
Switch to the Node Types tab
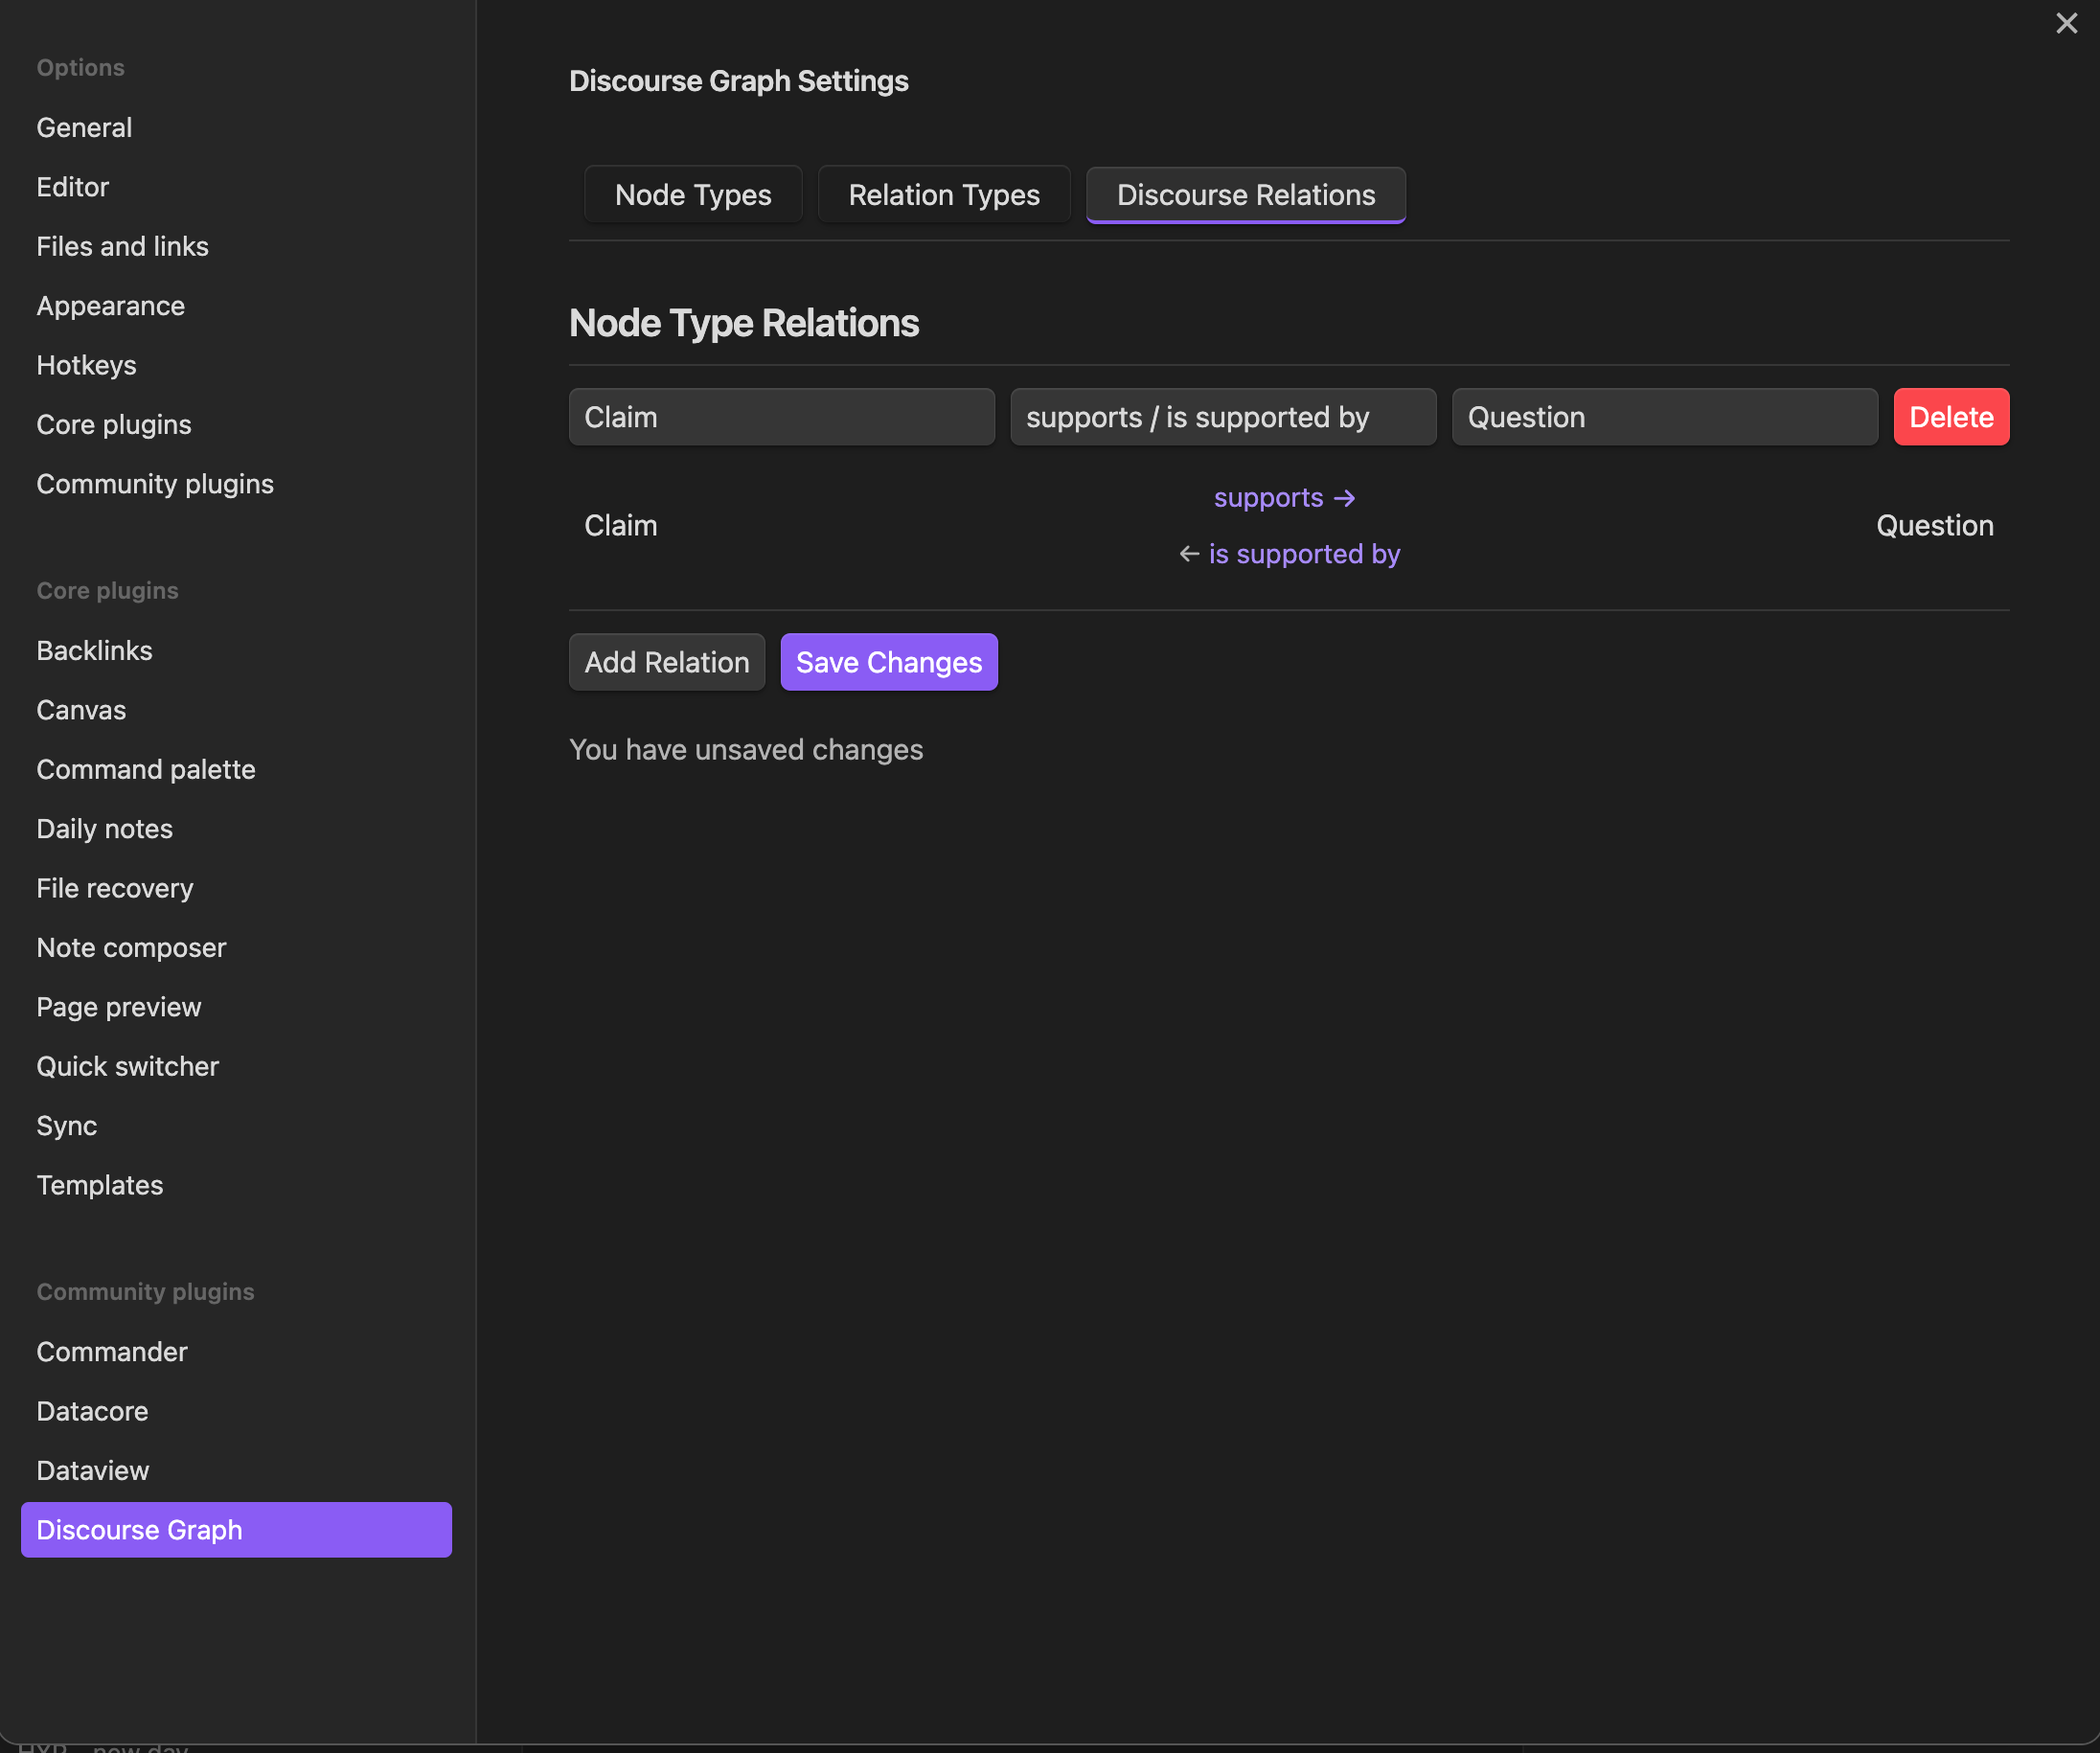(x=693, y=195)
